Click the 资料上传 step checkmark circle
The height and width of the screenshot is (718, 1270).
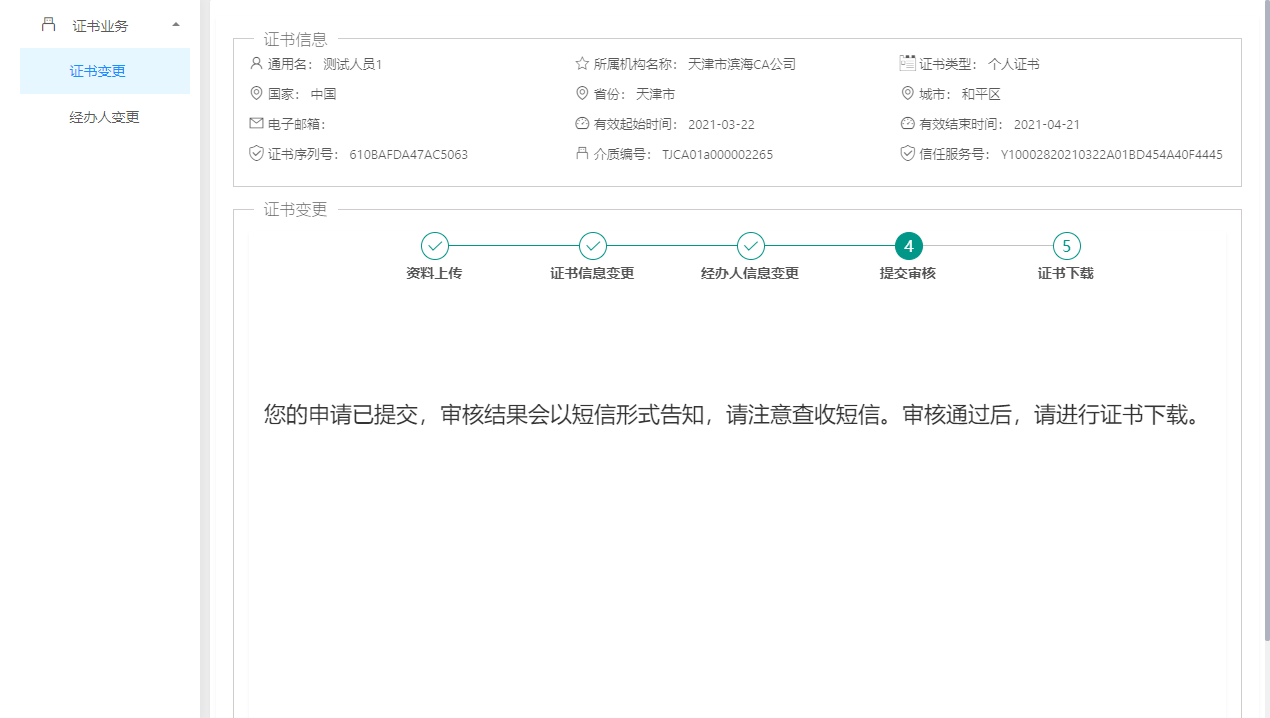point(435,246)
